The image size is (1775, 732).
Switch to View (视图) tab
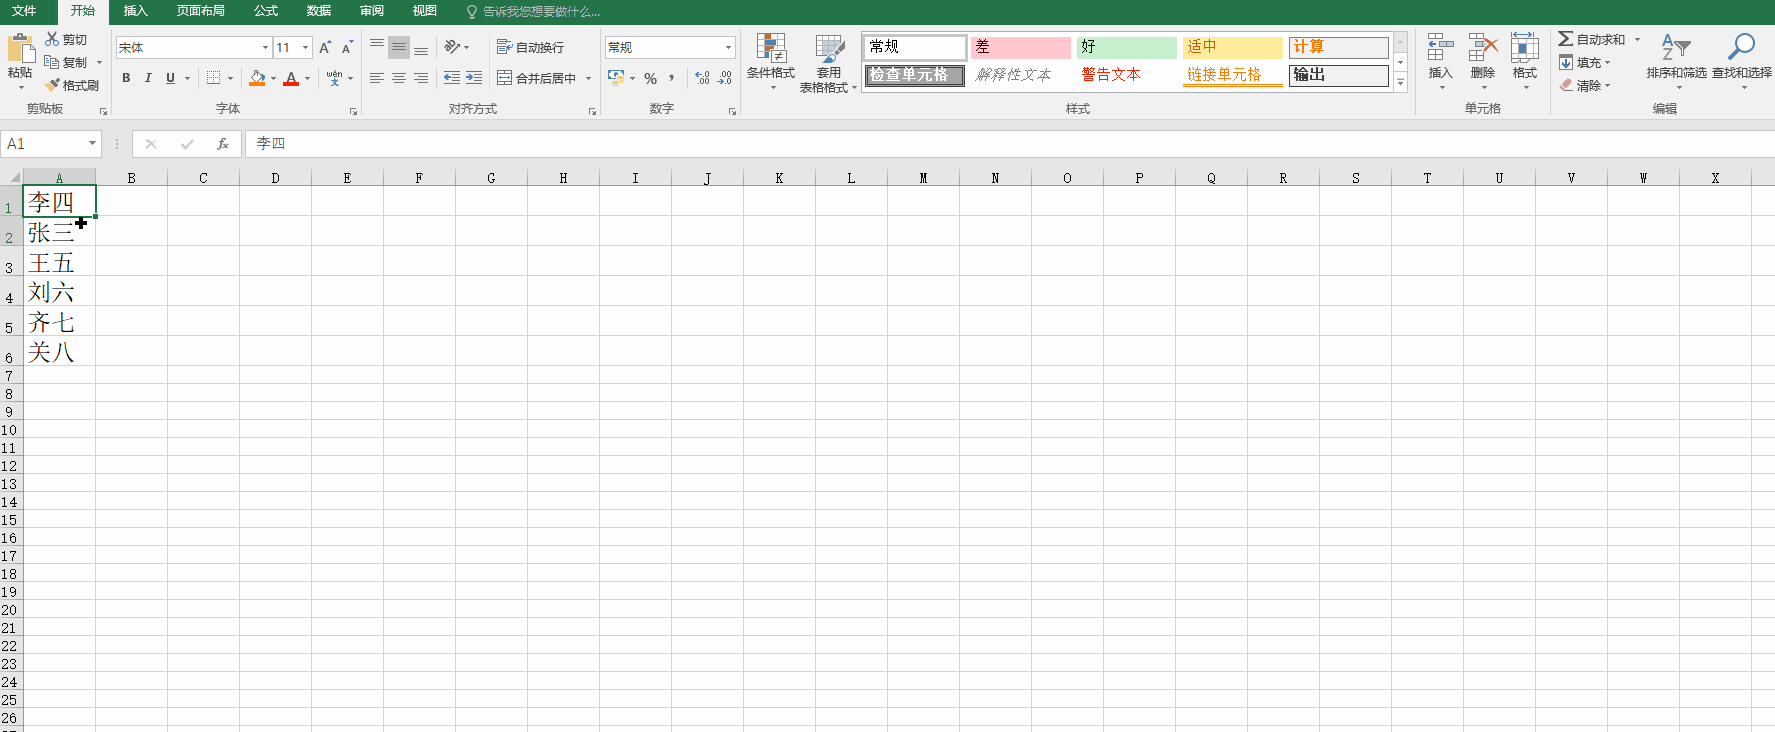click(x=425, y=11)
